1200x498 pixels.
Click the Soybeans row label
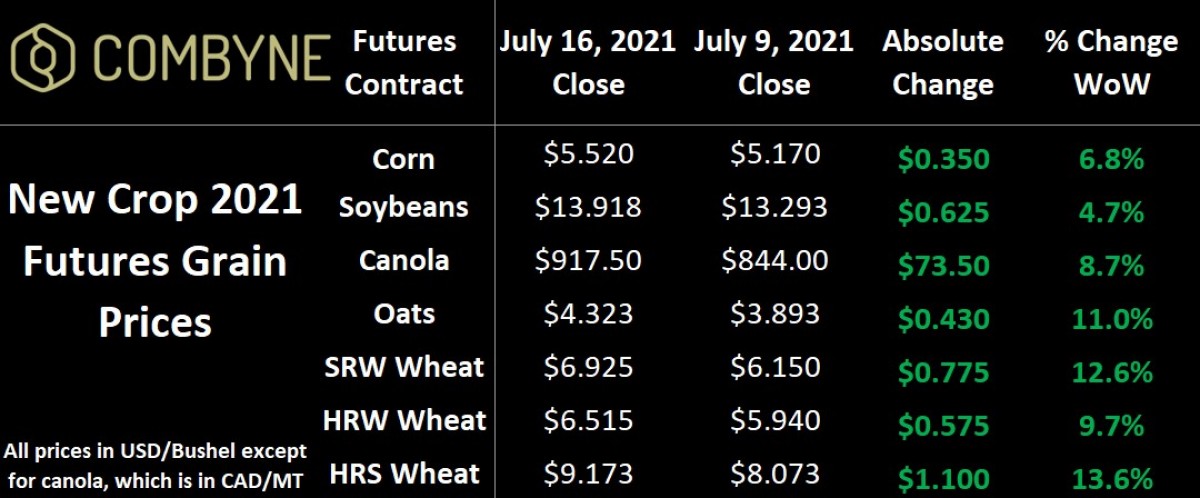click(403, 207)
